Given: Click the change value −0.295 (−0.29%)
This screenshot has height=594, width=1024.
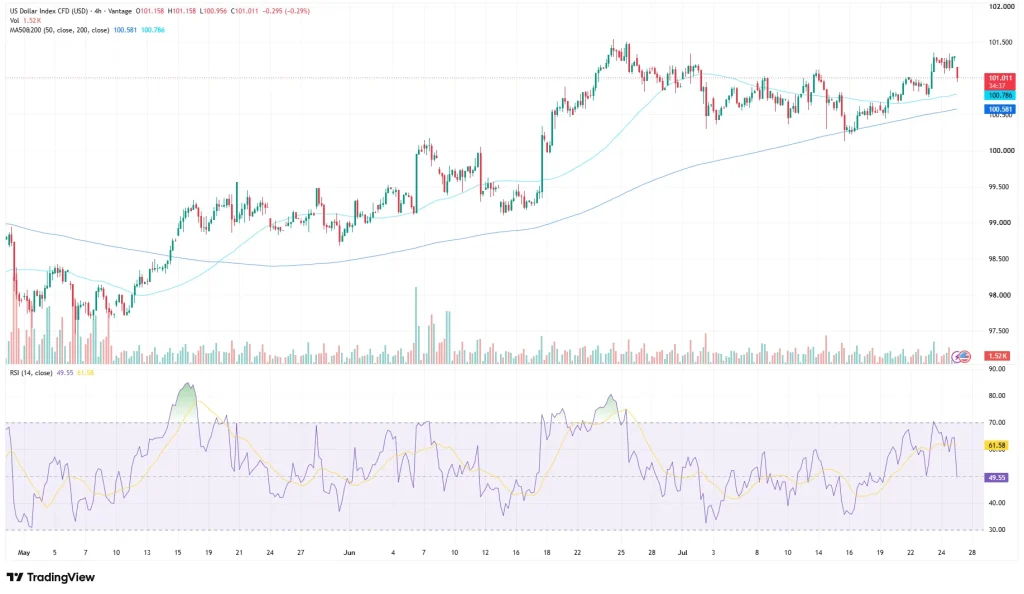Looking at the screenshot, I should [x=286, y=11].
